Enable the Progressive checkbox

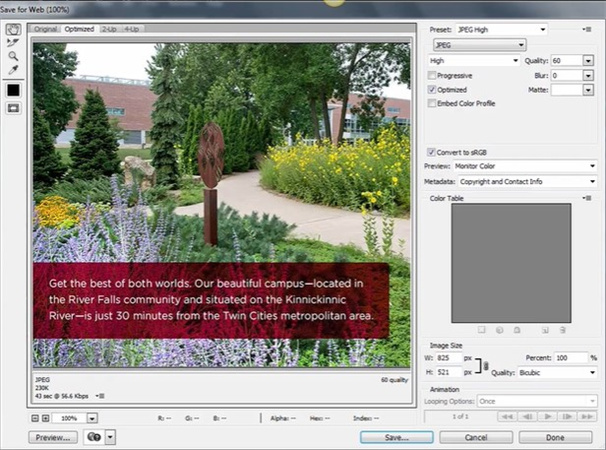432,75
